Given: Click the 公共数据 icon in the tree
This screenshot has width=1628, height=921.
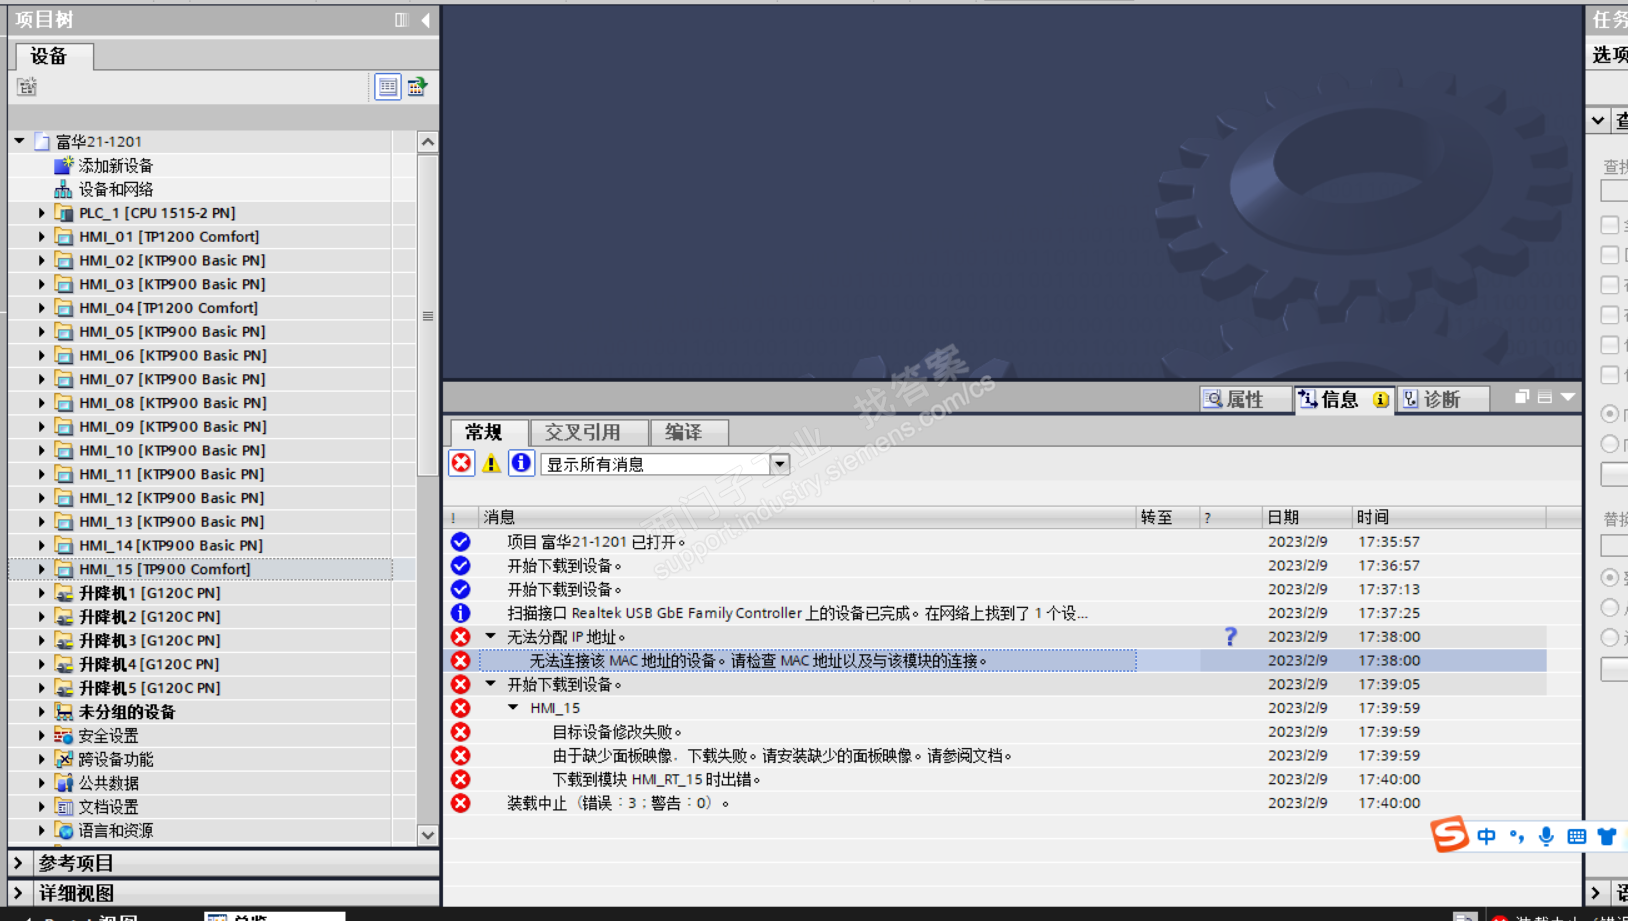Looking at the screenshot, I should click(x=64, y=783).
